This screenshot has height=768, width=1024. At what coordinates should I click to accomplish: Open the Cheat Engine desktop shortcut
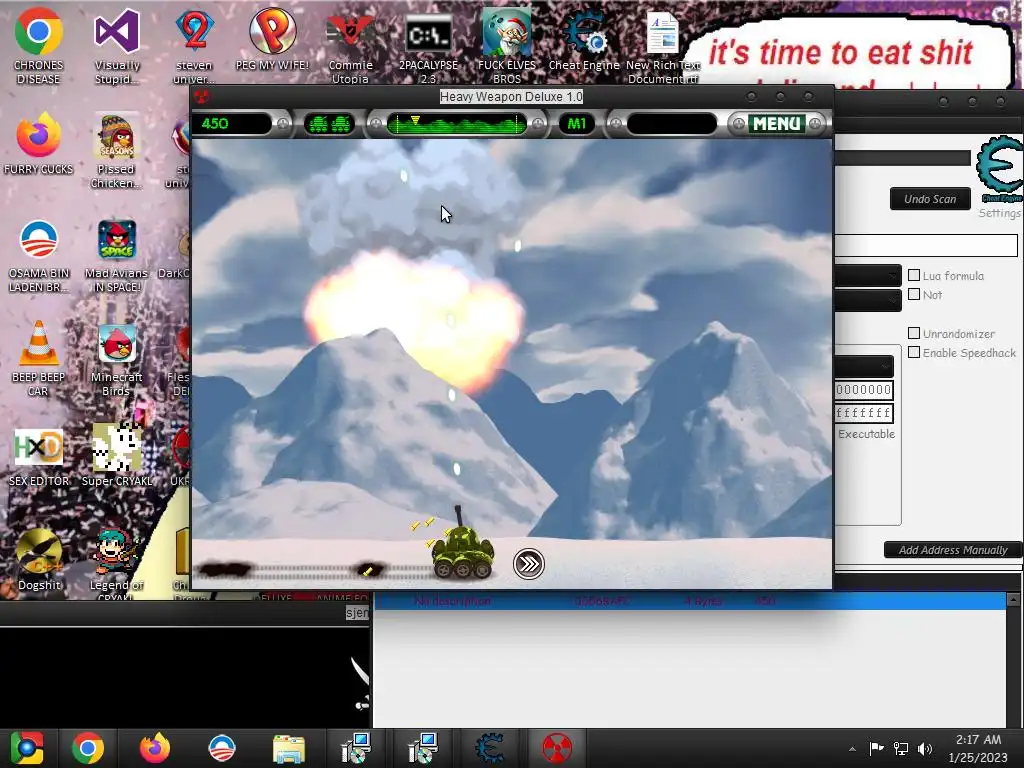click(584, 39)
